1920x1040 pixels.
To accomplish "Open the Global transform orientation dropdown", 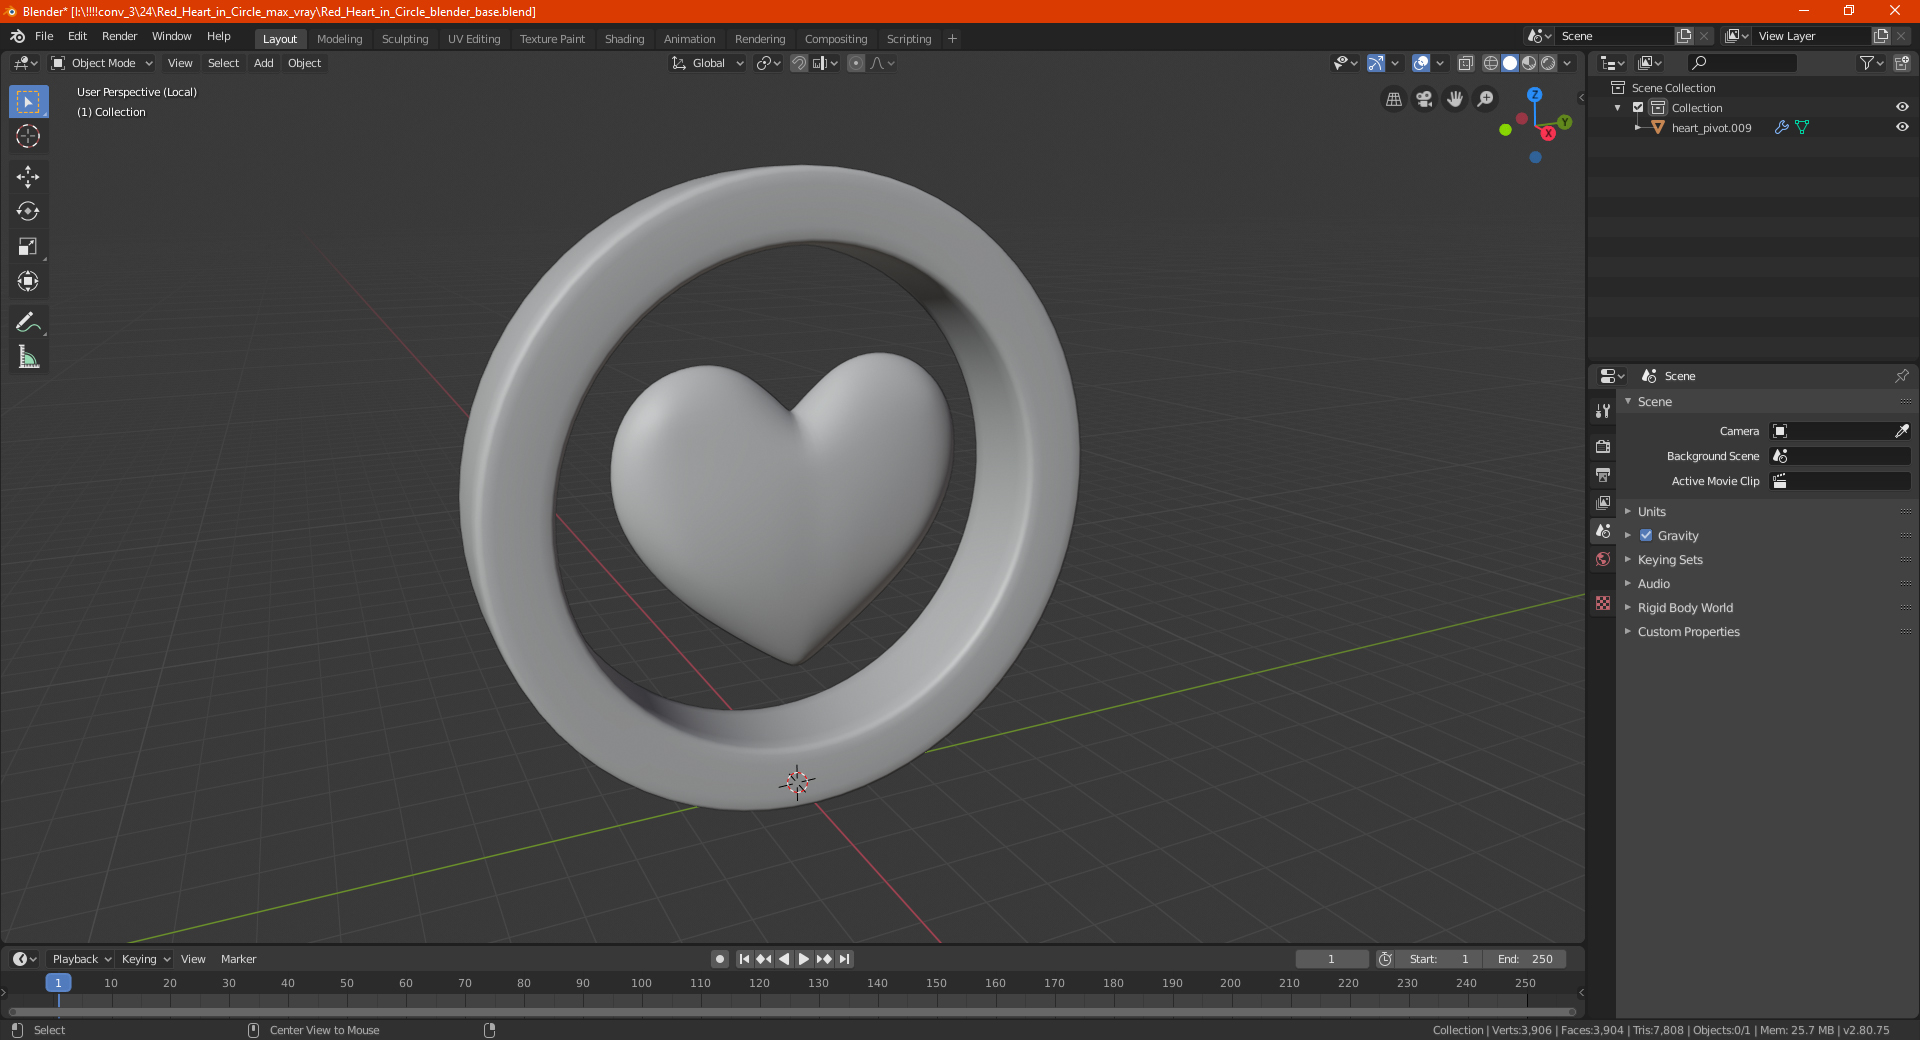I will pos(707,63).
